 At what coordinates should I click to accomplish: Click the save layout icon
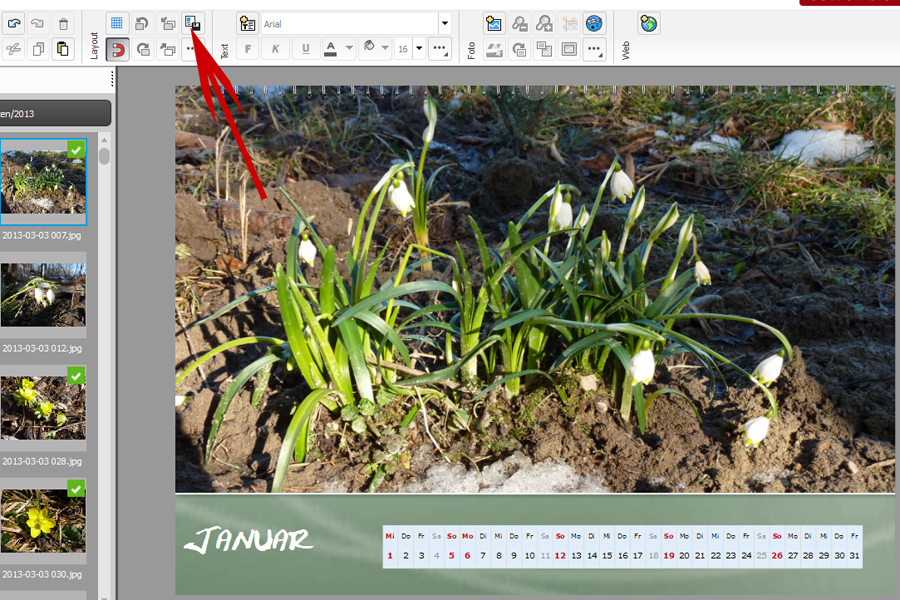click(x=193, y=24)
